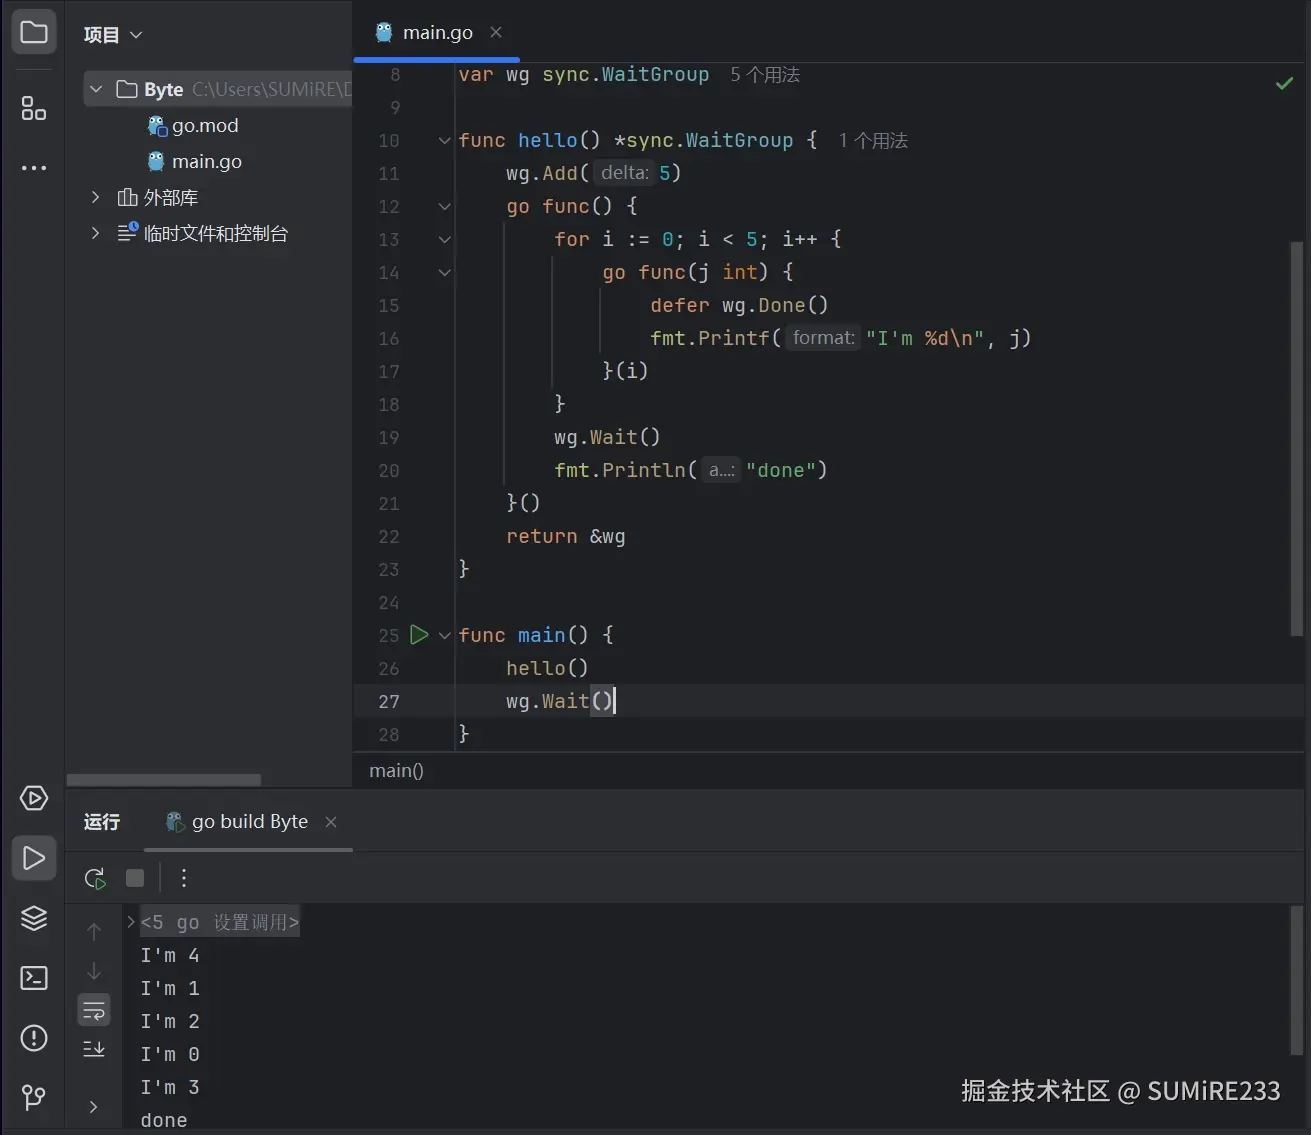The height and width of the screenshot is (1135, 1311).
Task: Click the main() breadcrumb
Action: point(396,770)
